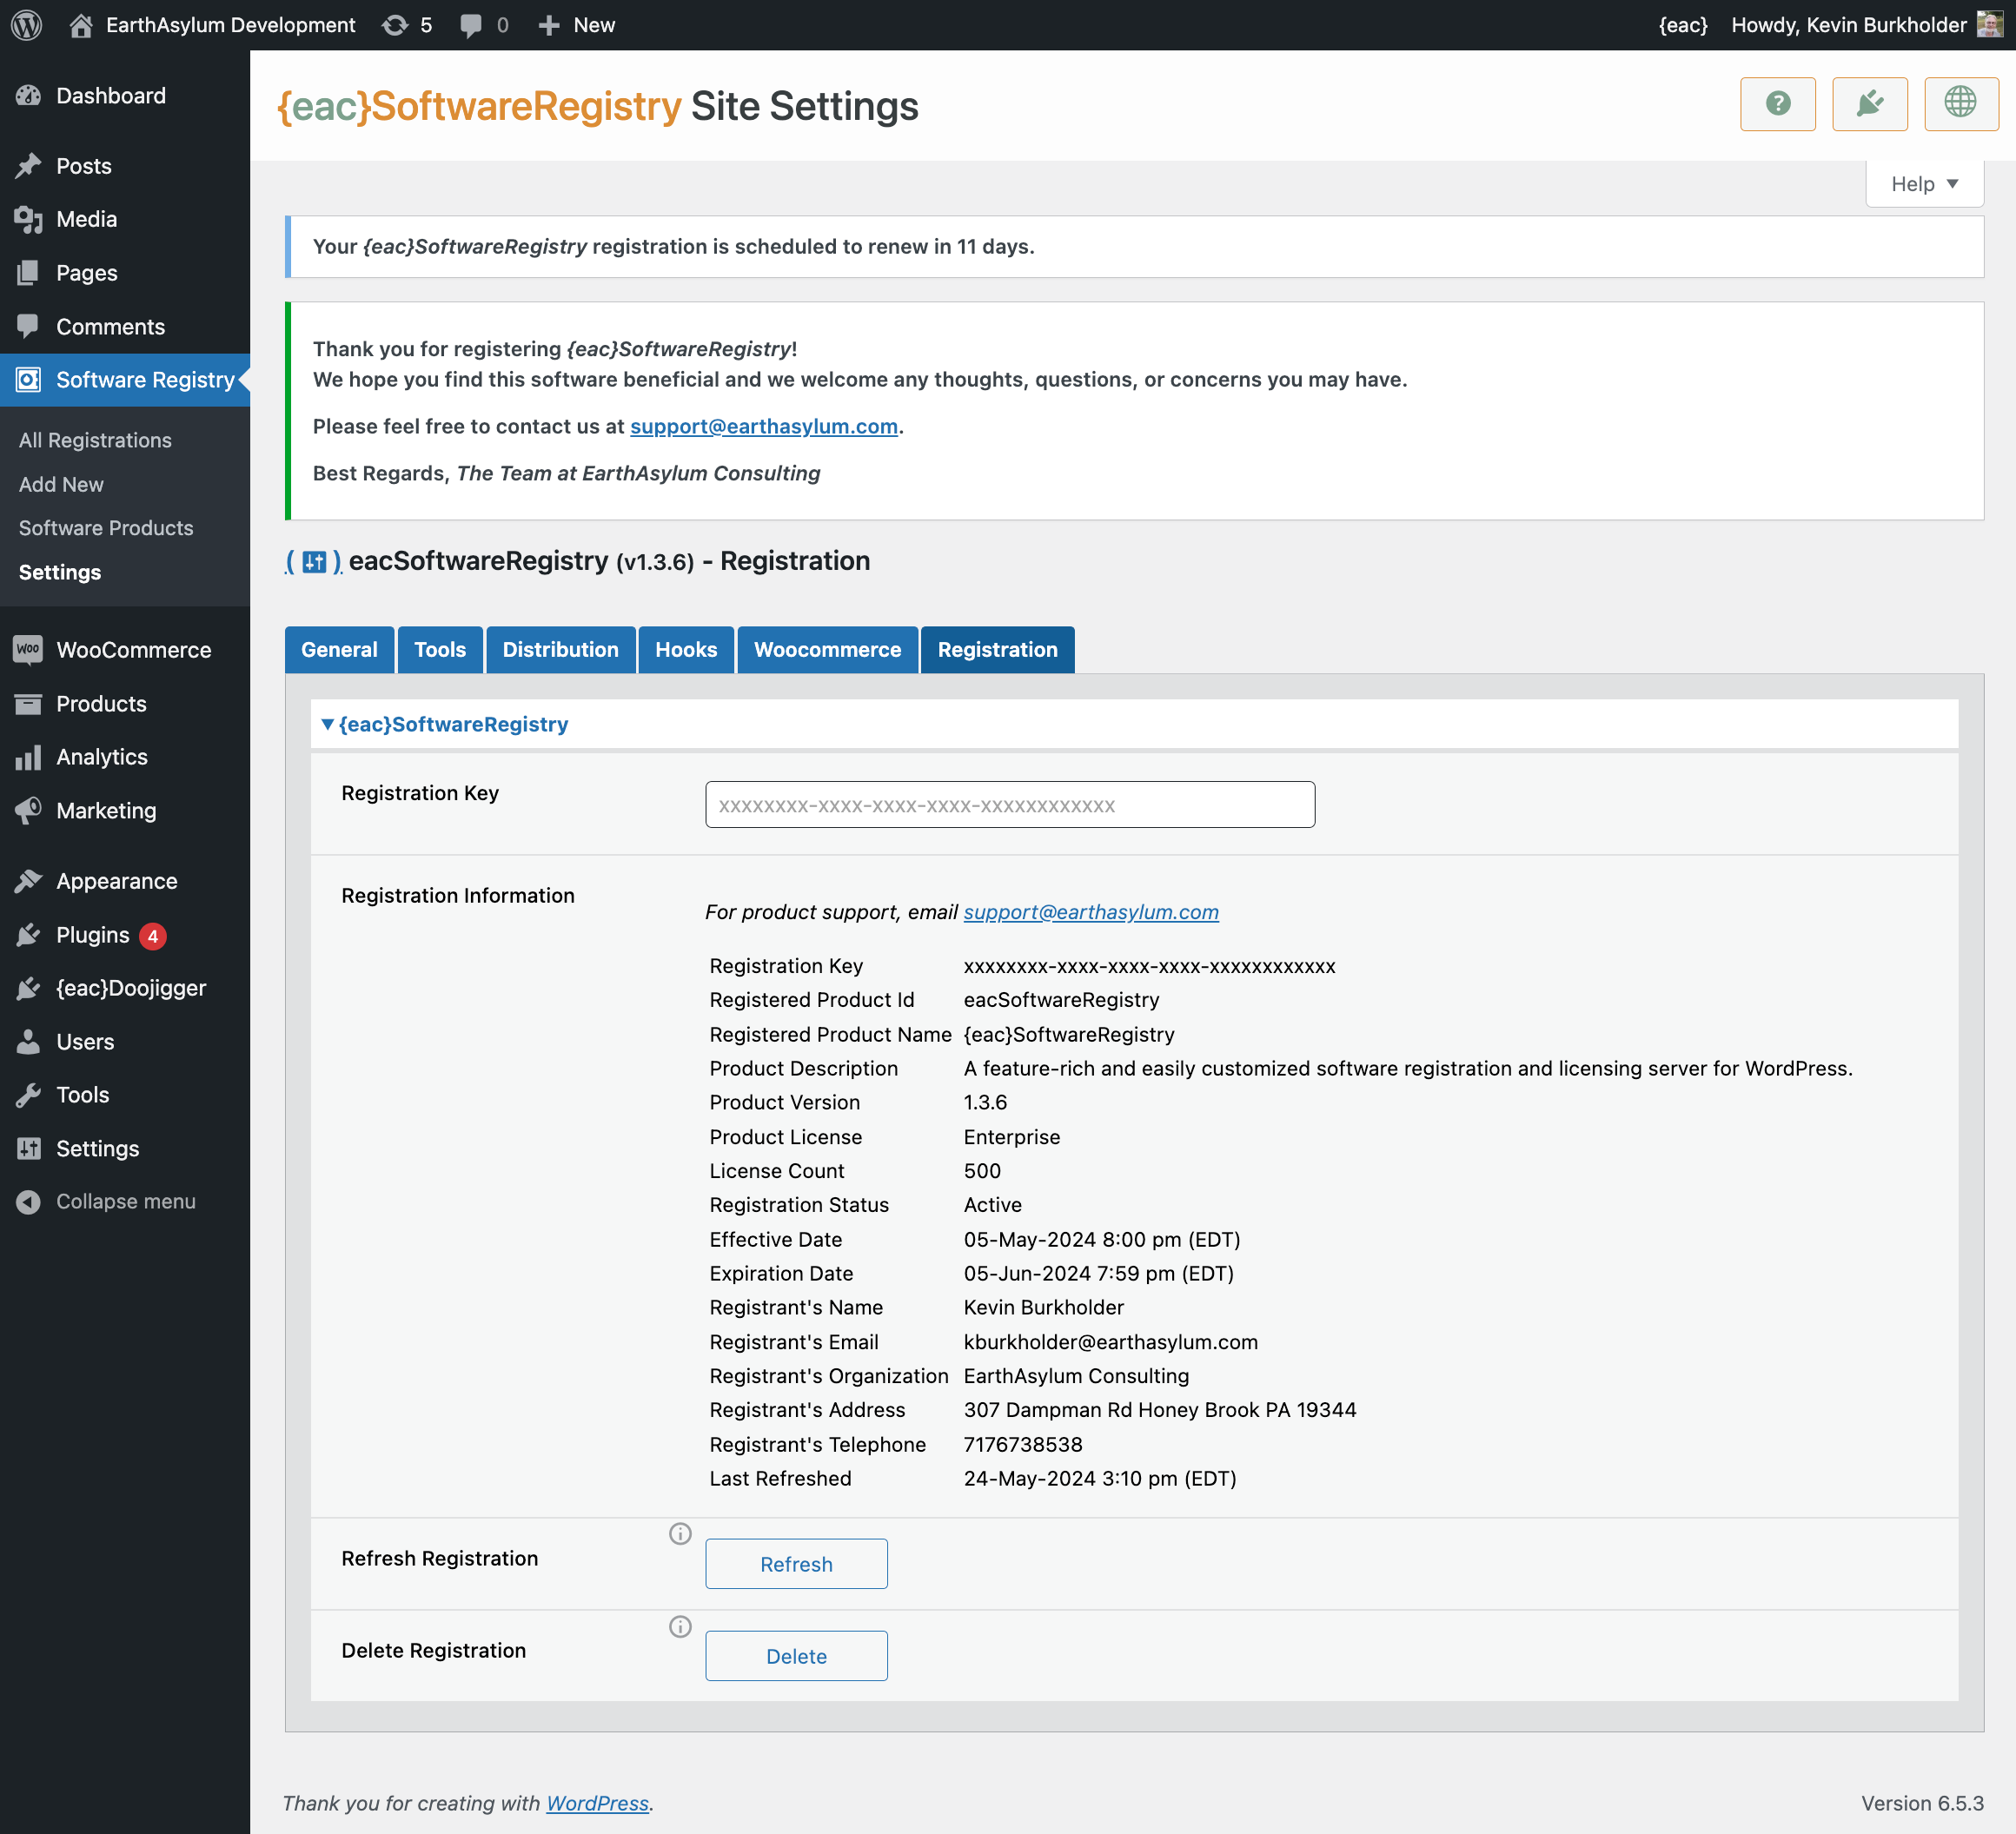Viewport: 2016px width, 1834px height.
Task: Switch to the Distribution tab
Action: pos(559,649)
